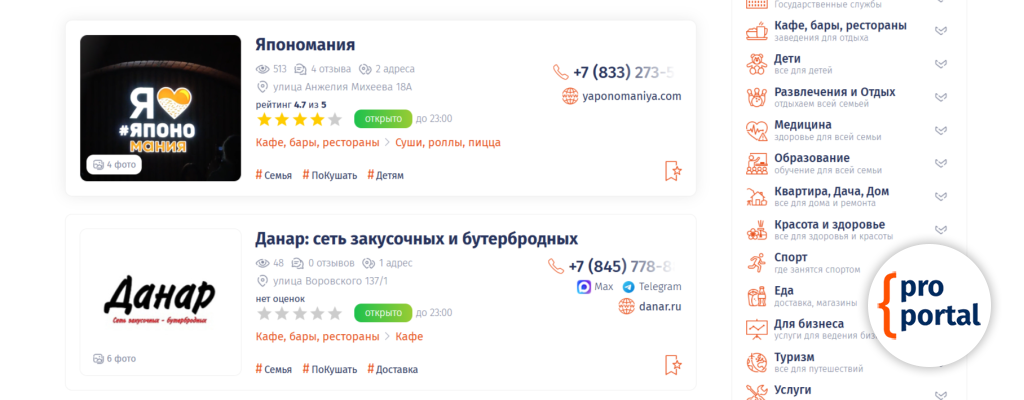Viewport: 1024px width, 400px height.
Task: Expand the Образование category chevron
Action: tap(940, 163)
